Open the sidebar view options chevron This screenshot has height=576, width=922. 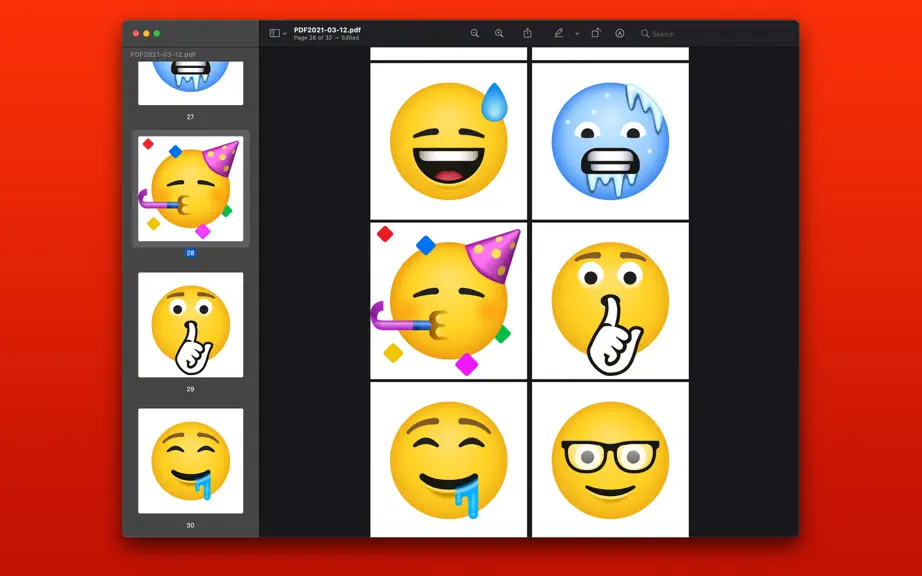coord(285,34)
